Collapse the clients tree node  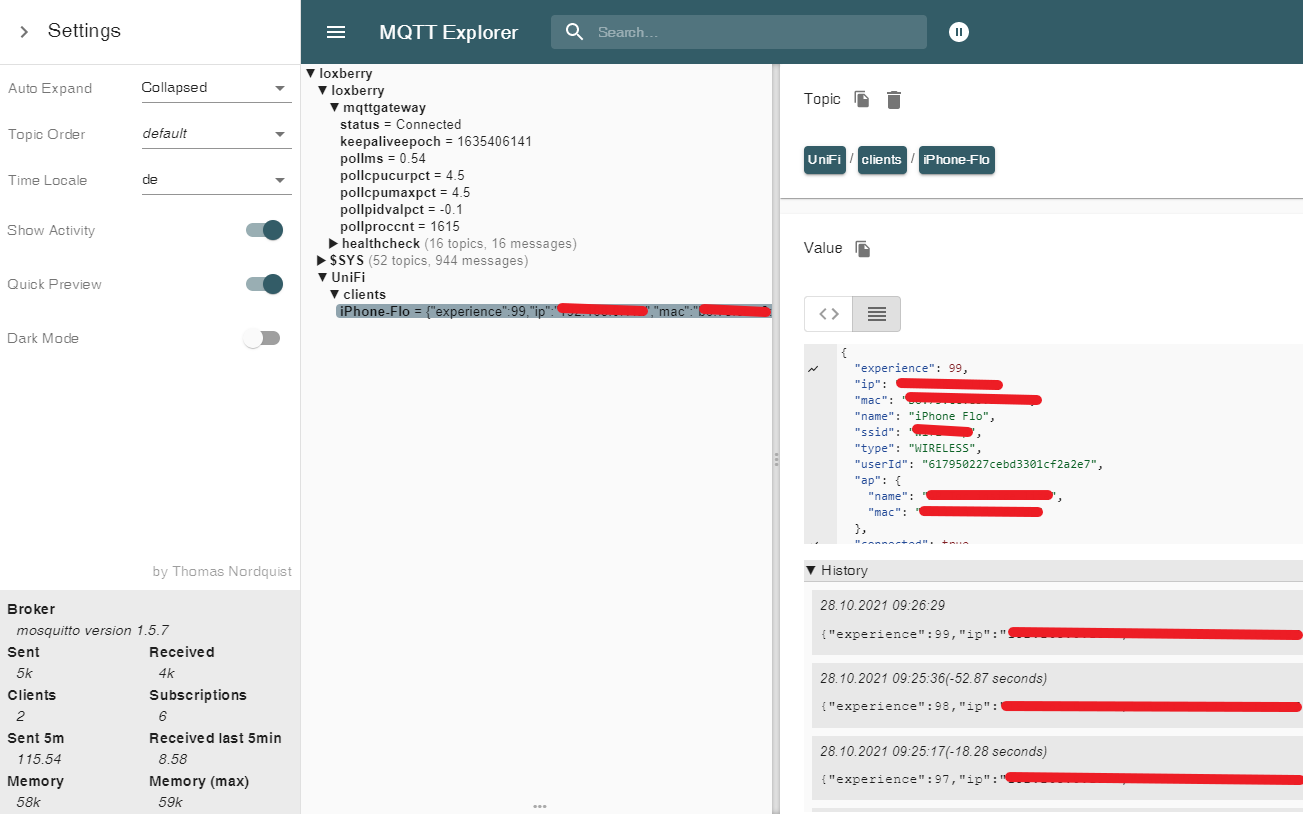click(x=335, y=294)
